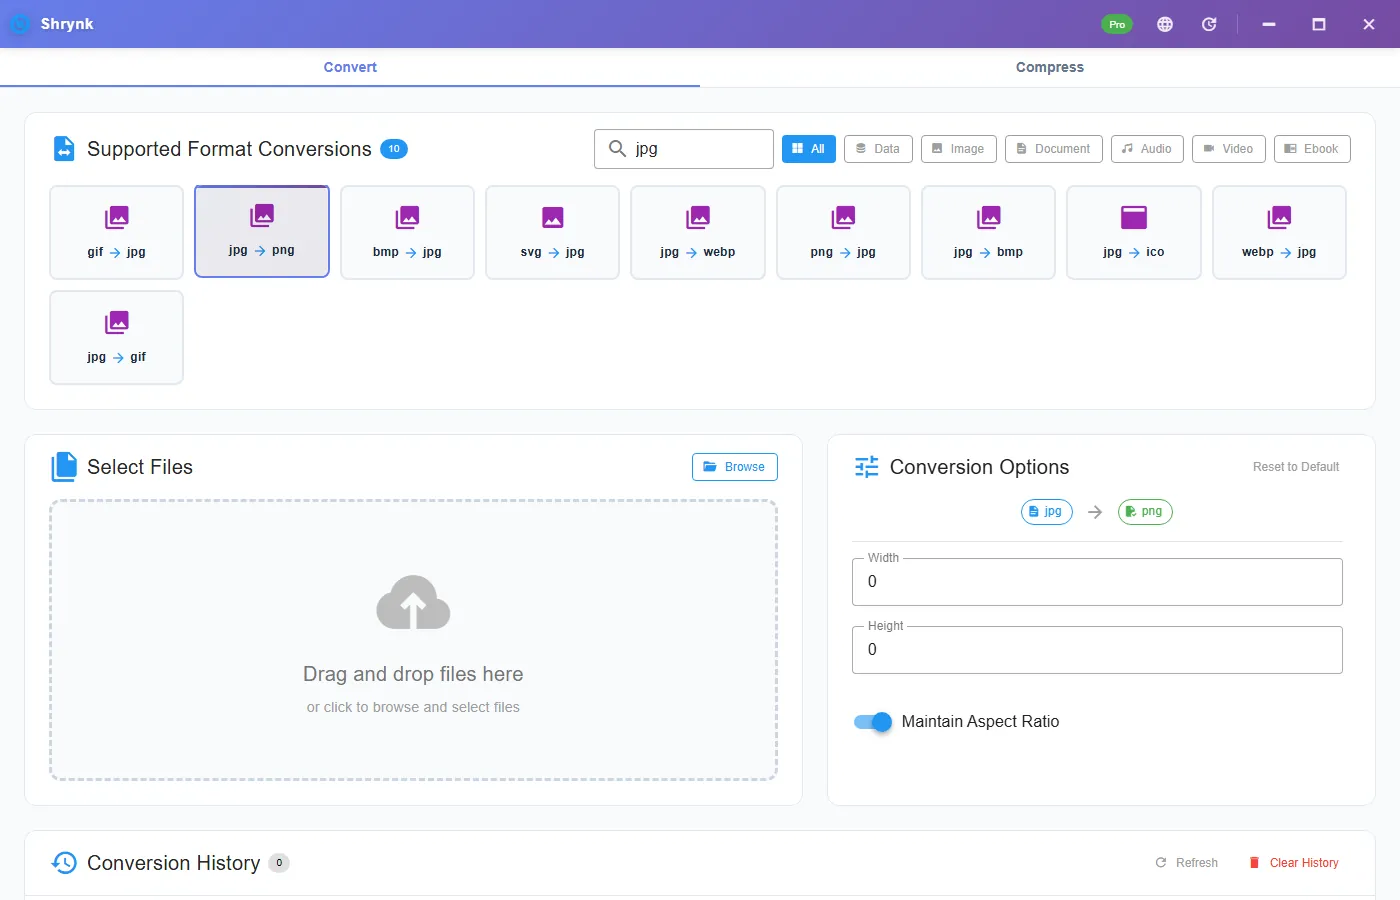Select the svg to jpg conversion tile

tap(552, 232)
